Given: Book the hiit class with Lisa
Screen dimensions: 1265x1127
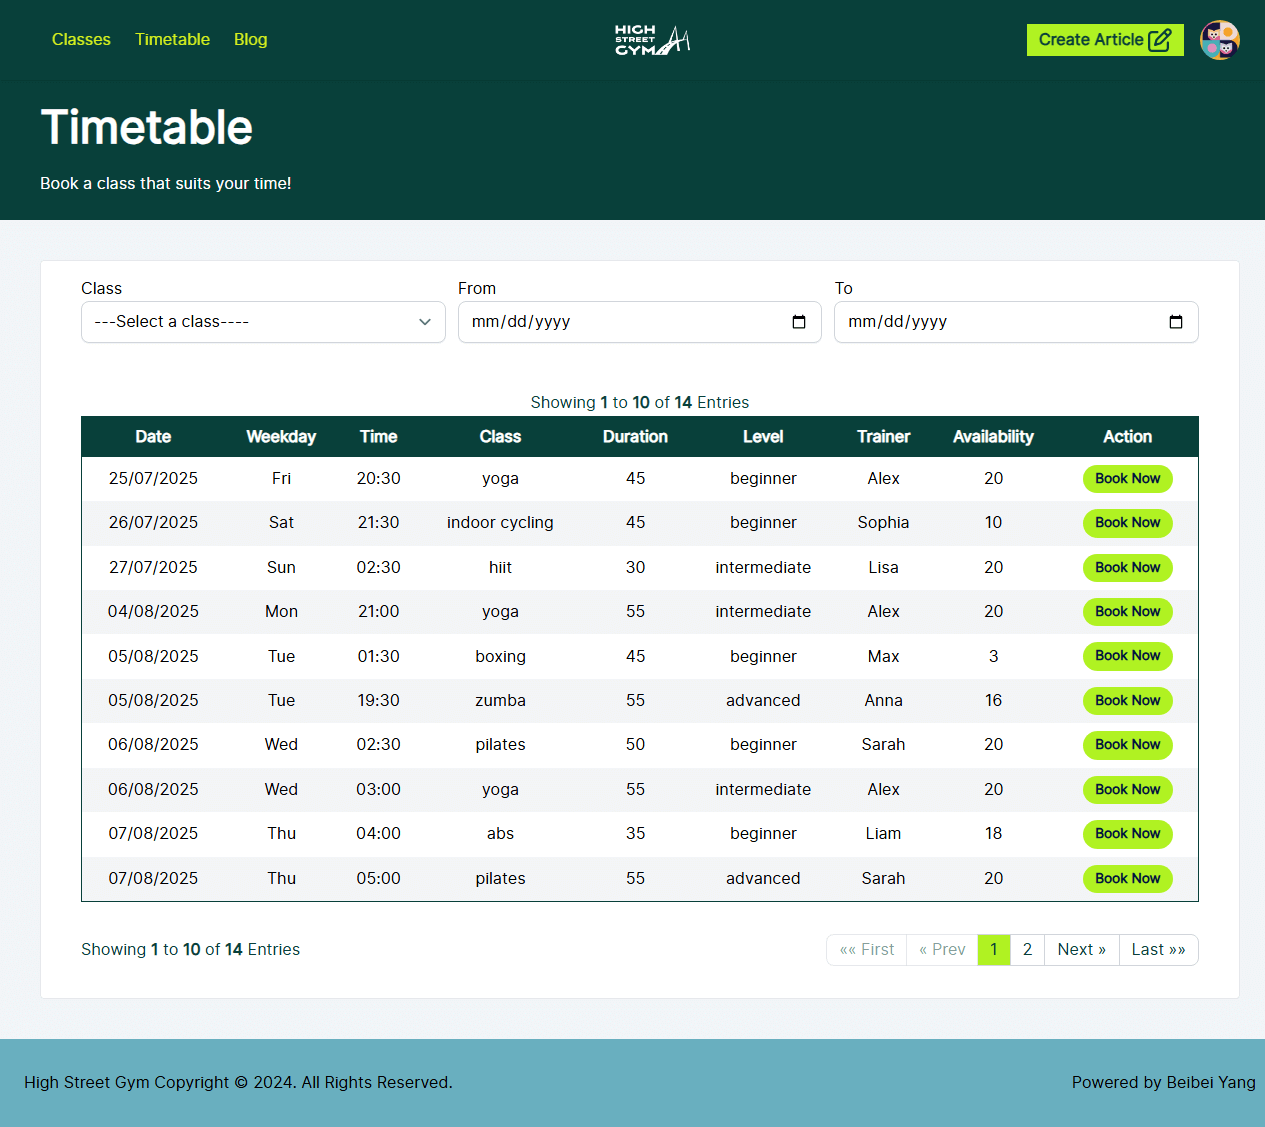Looking at the screenshot, I should click(x=1127, y=568).
